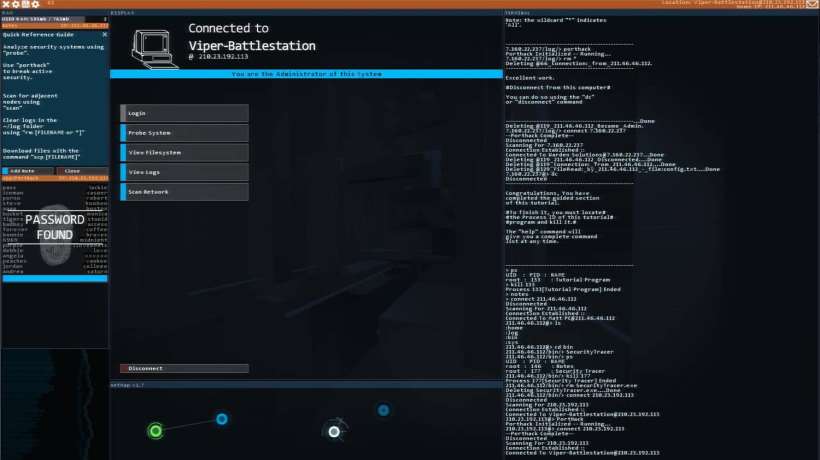820x460 pixels.
Task: Click the PortHack progress bar under password list
Action: coord(54,278)
